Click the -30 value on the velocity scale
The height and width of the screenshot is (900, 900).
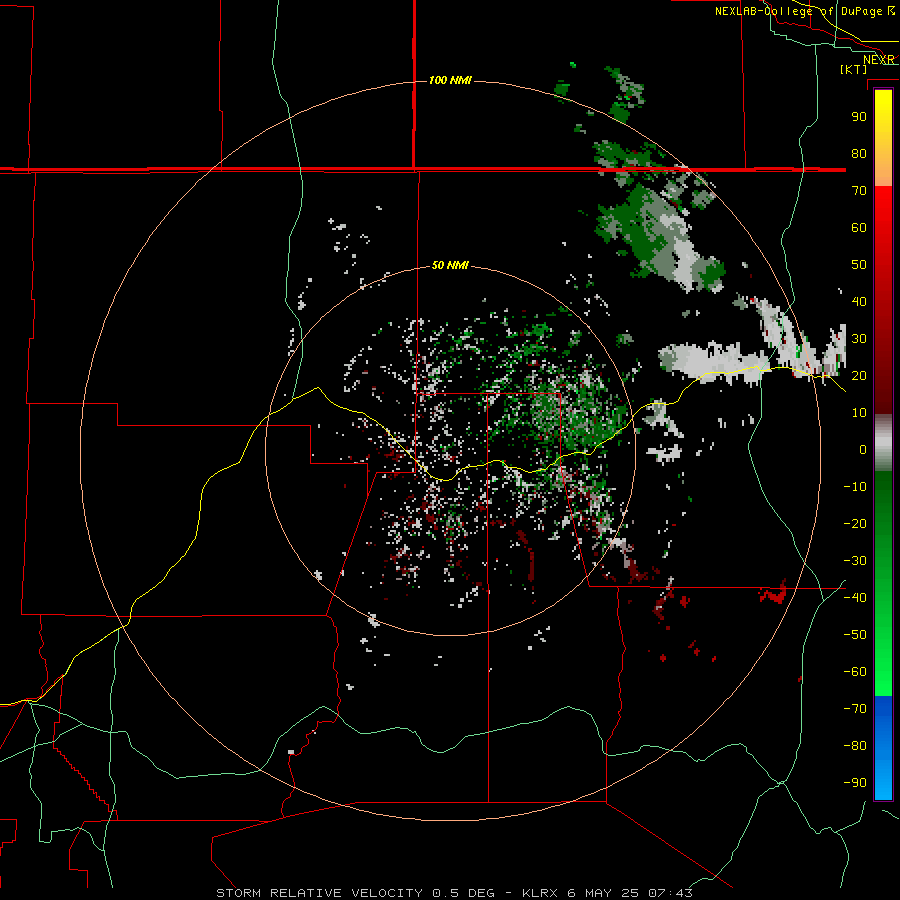(855, 561)
